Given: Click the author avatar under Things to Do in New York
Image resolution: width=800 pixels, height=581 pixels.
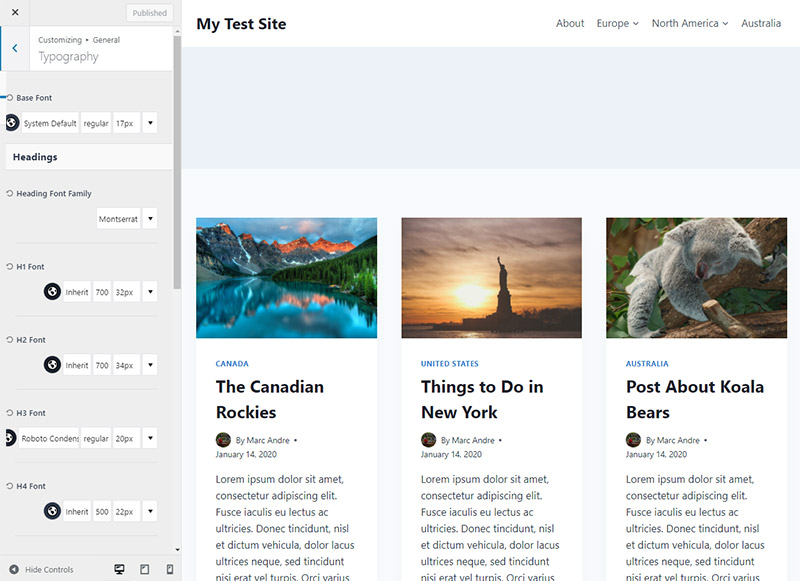Looking at the screenshot, I should coord(428,439).
